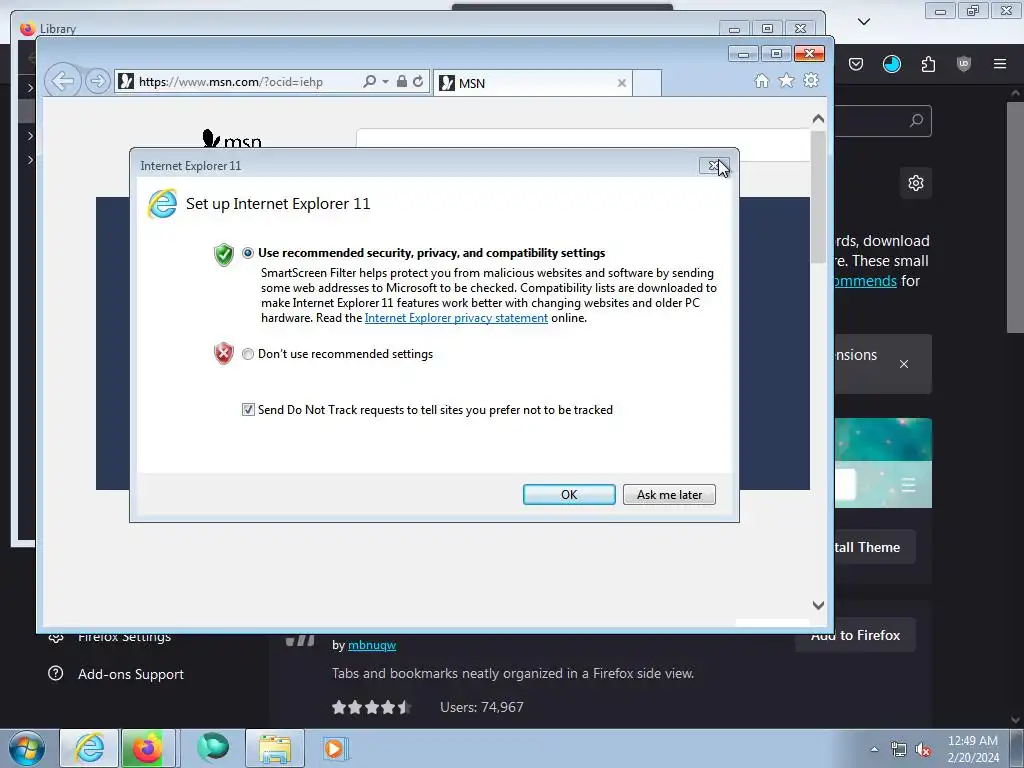
Task: Expand the first Library sidebar chevron
Action: click(30, 87)
